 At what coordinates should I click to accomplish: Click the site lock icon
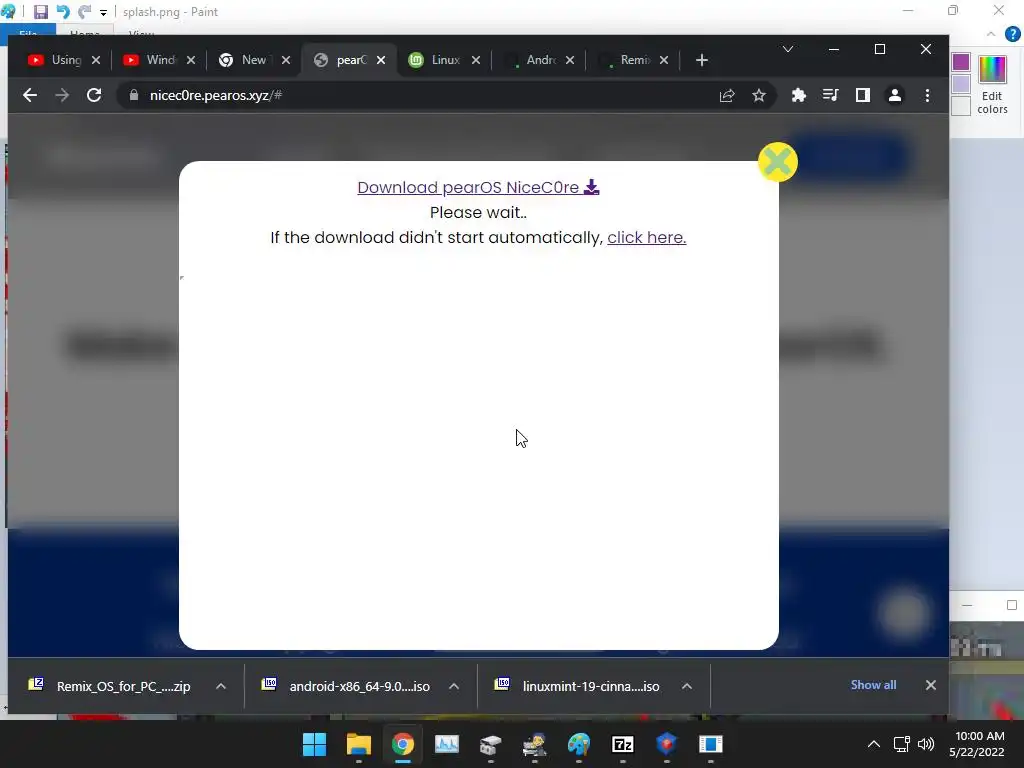pyautogui.click(x=134, y=95)
